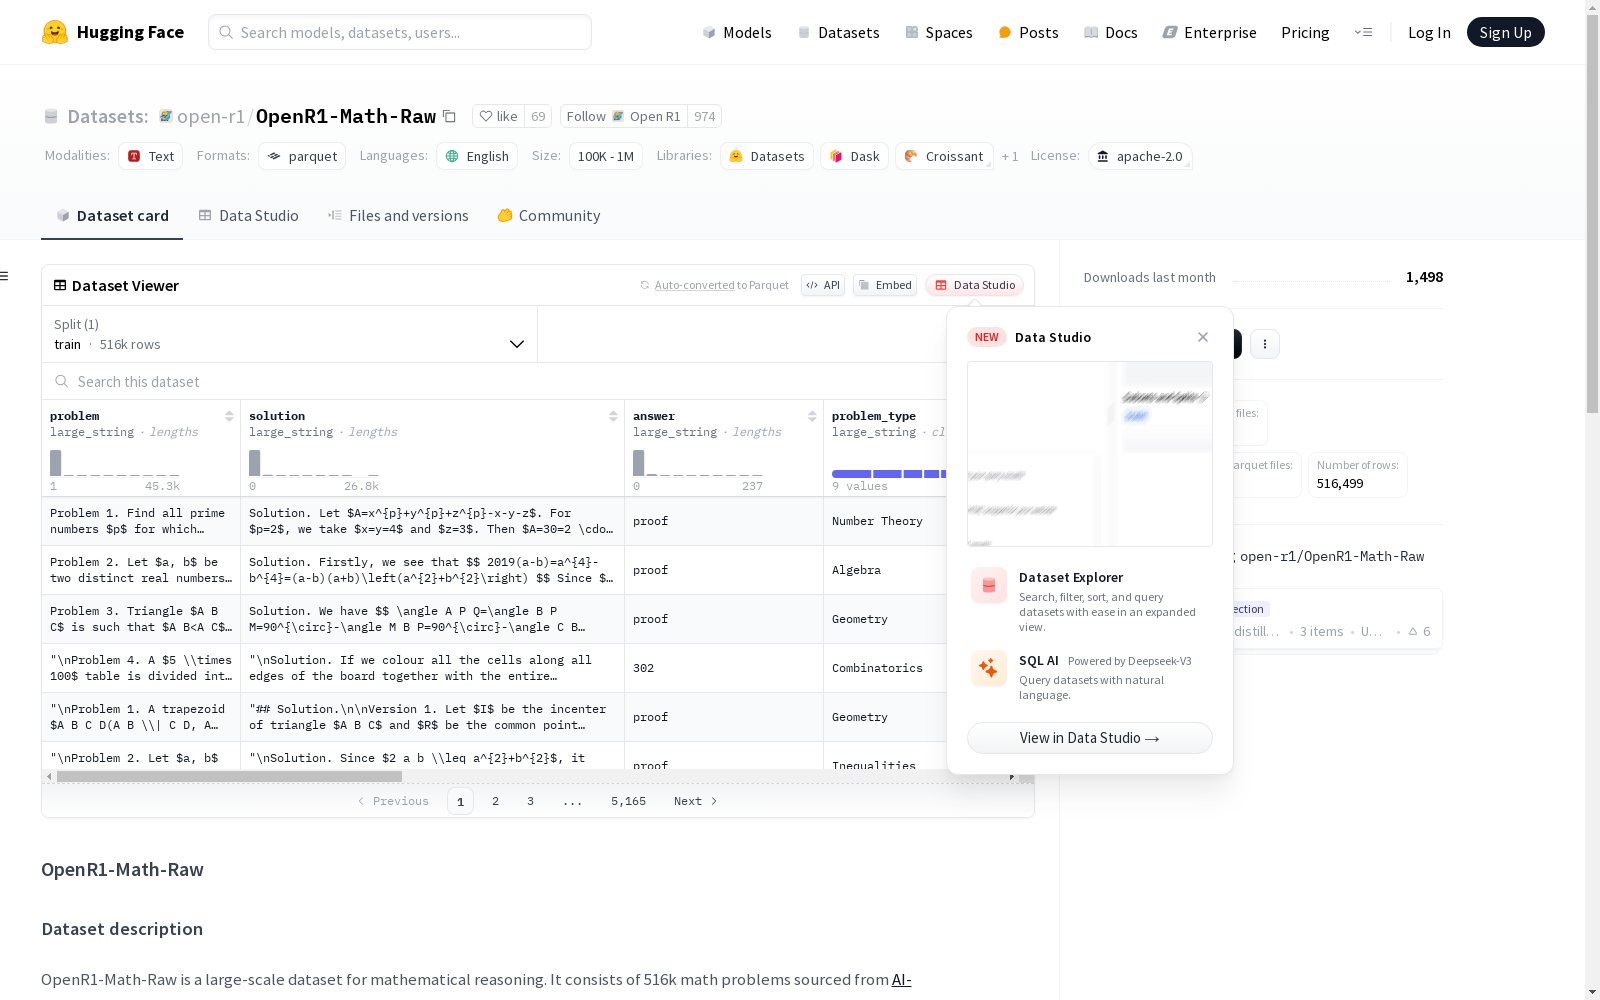Focus the Search this dataset field
The height and width of the screenshot is (1000, 1600).
click(495, 381)
